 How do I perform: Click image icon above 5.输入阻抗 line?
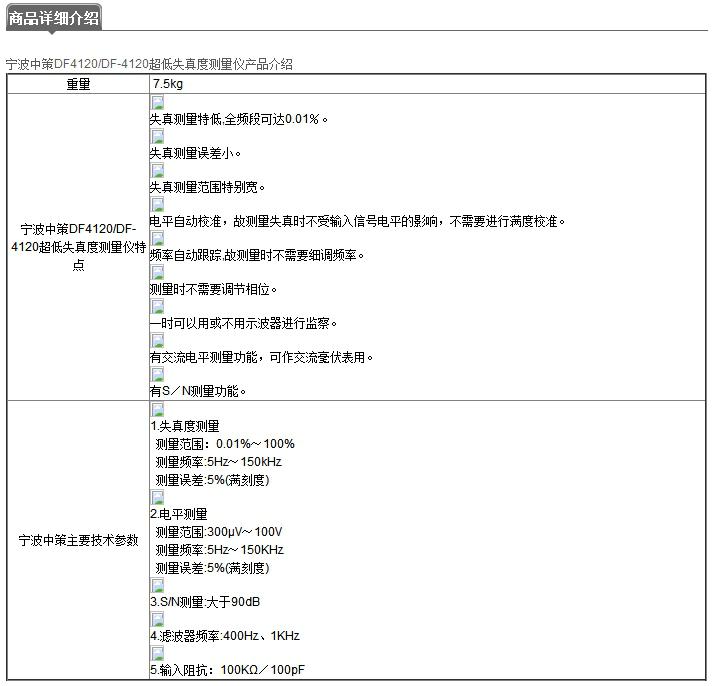click(x=157, y=653)
